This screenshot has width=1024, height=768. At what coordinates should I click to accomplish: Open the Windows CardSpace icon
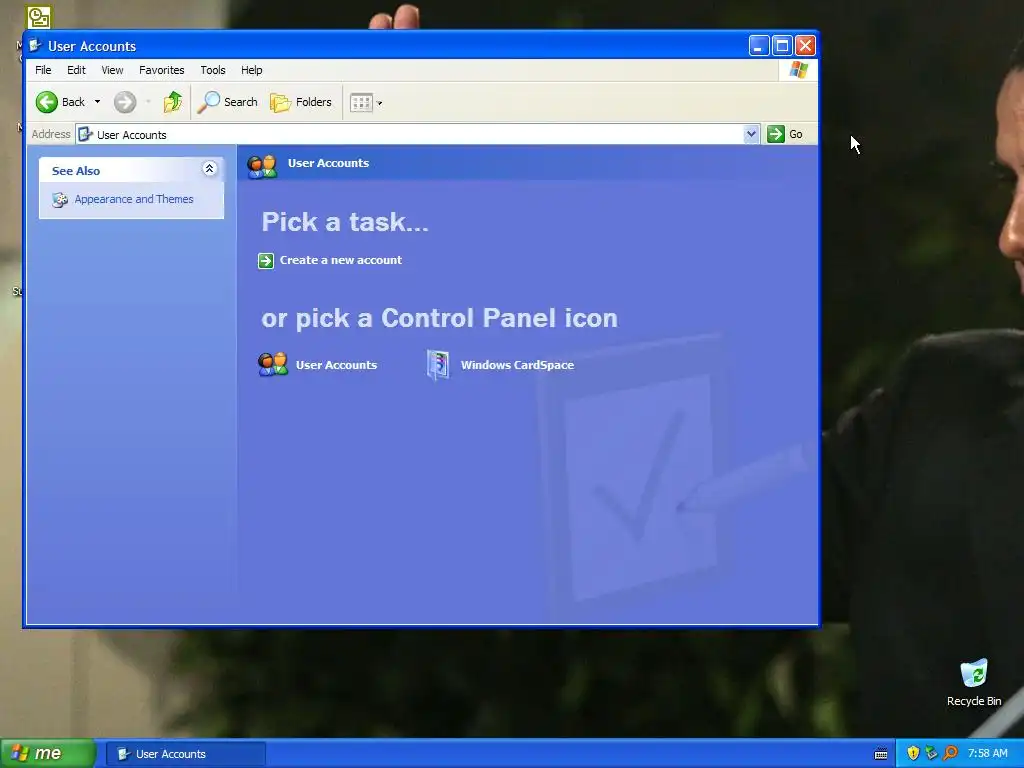pyautogui.click(x=438, y=364)
